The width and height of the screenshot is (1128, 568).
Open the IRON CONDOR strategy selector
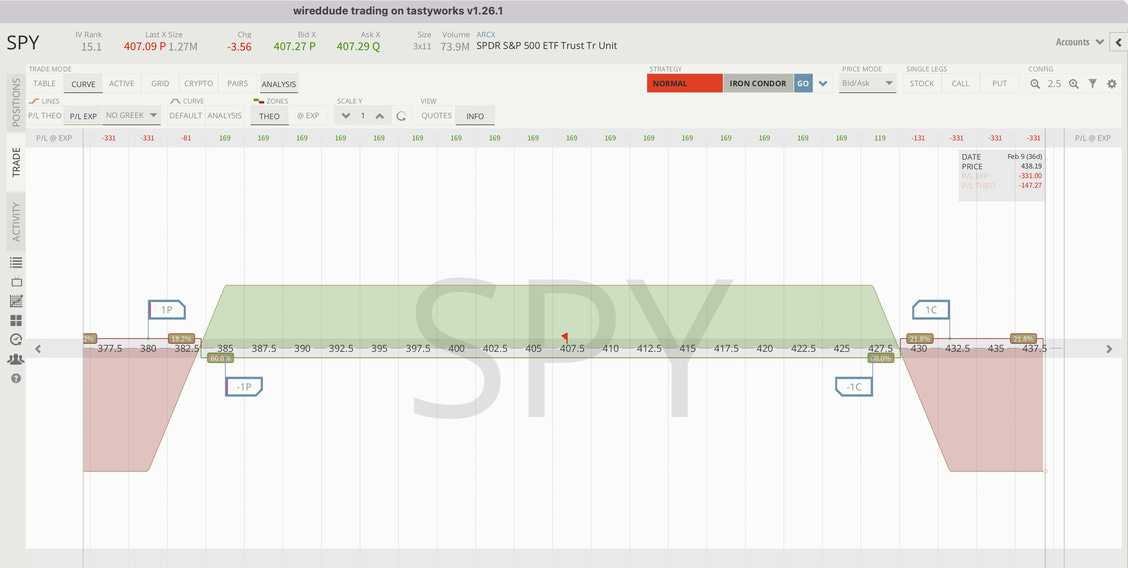pos(758,83)
